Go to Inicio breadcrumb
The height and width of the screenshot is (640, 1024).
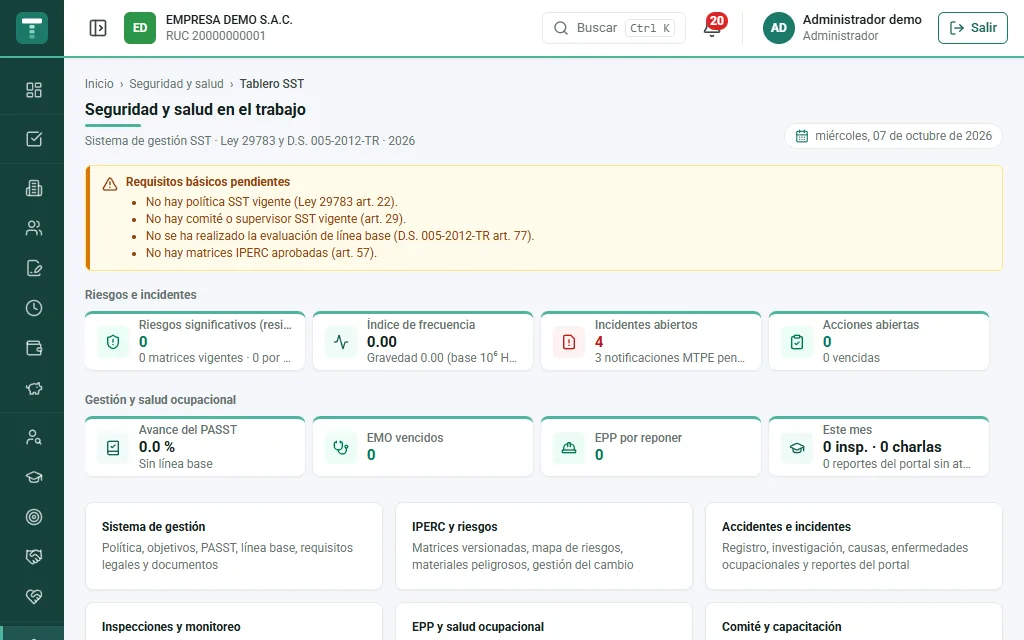pos(99,84)
